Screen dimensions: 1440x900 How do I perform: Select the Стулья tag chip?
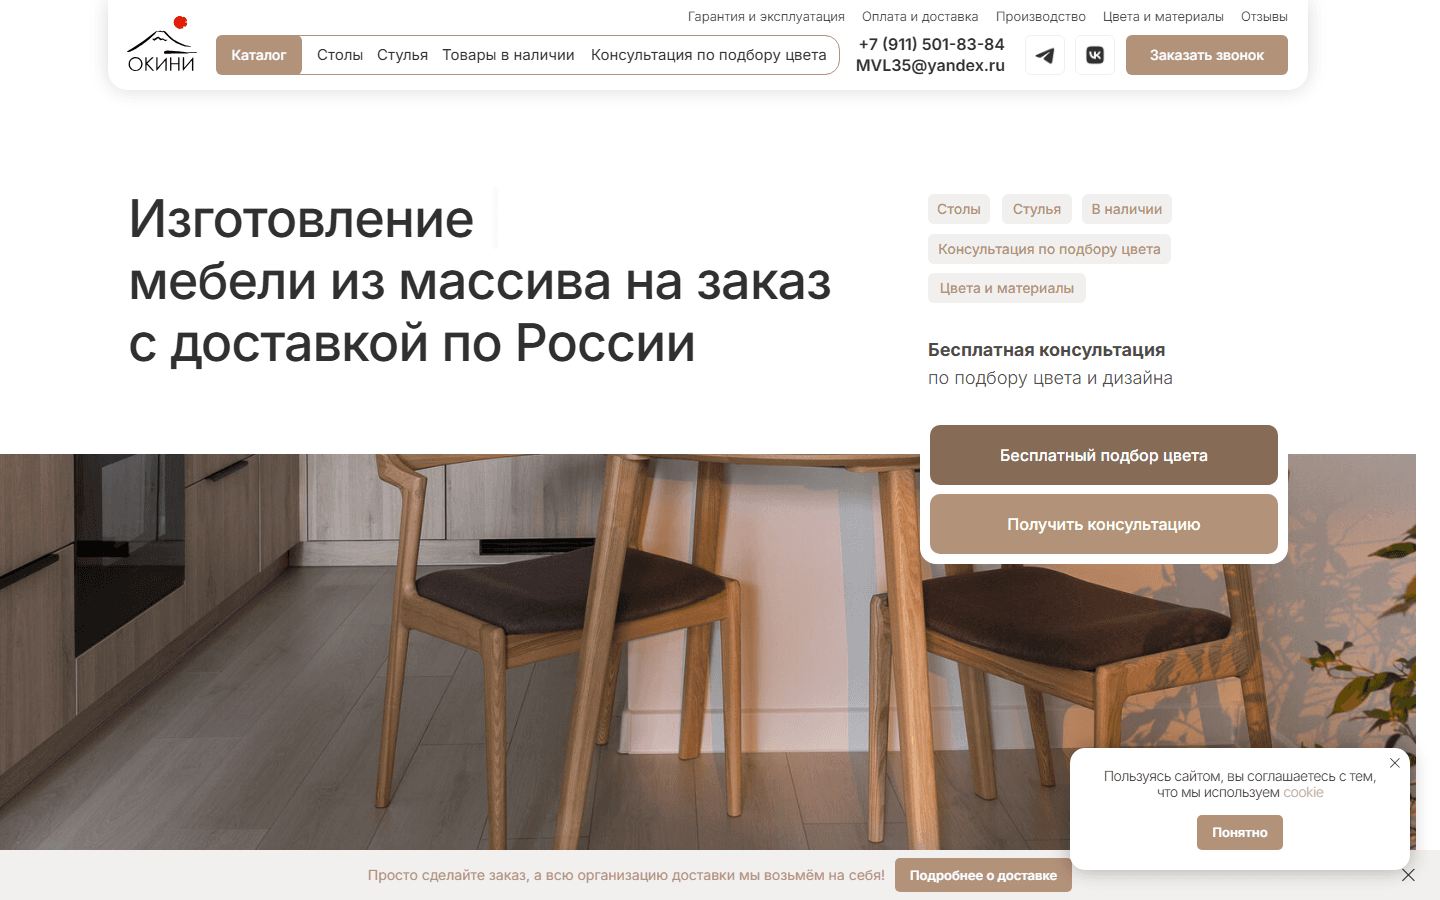coord(1037,209)
